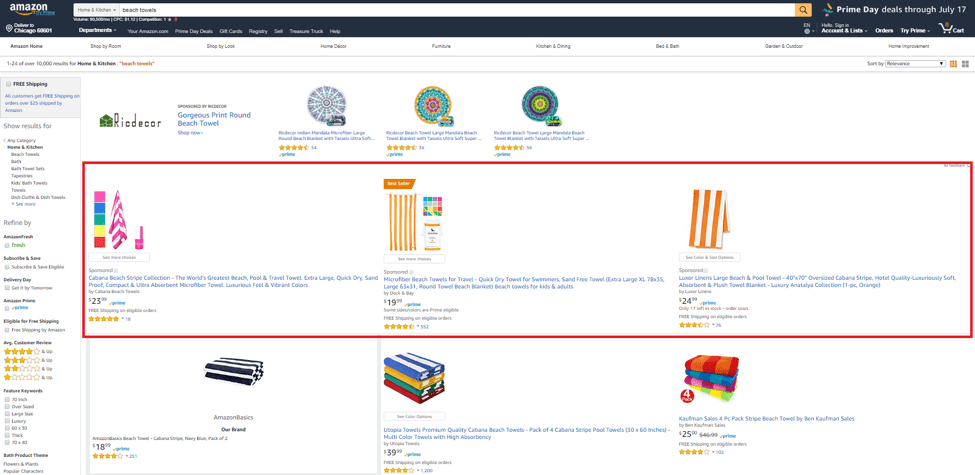Image resolution: width=975 pixels, height=475 pixels.
Task: Open the Sort by Relevance dropdown
Action: pos(915,64)
